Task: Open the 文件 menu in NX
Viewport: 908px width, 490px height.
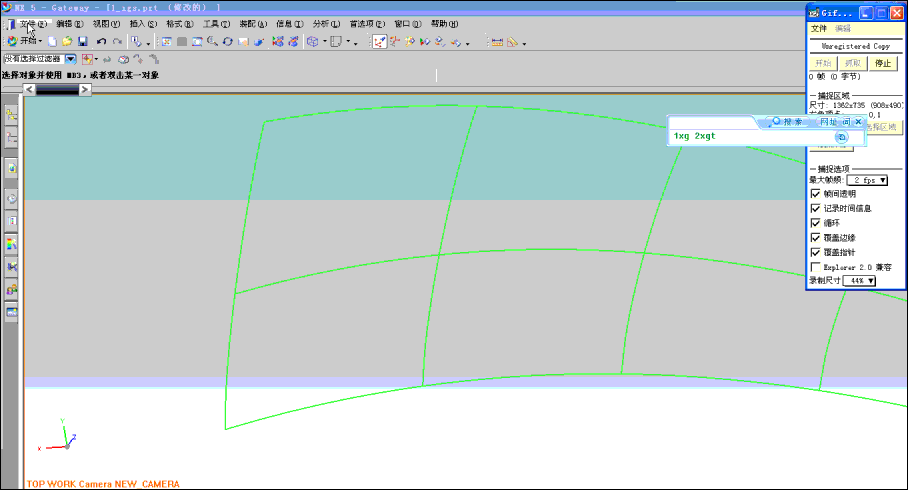Action: click(33, 24)
